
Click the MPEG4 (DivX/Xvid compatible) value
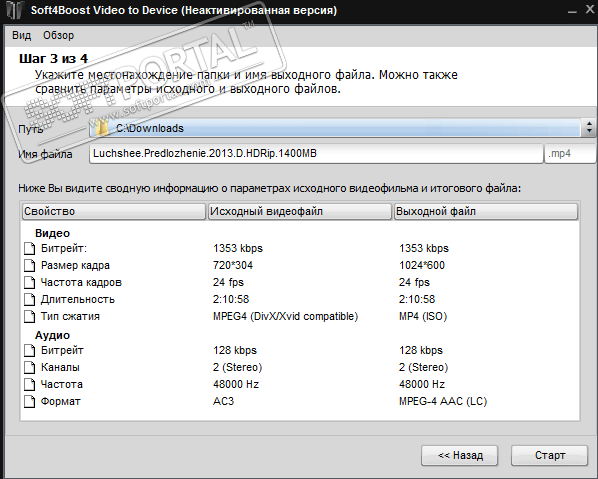pyautogui.click(x=285, y=316)
